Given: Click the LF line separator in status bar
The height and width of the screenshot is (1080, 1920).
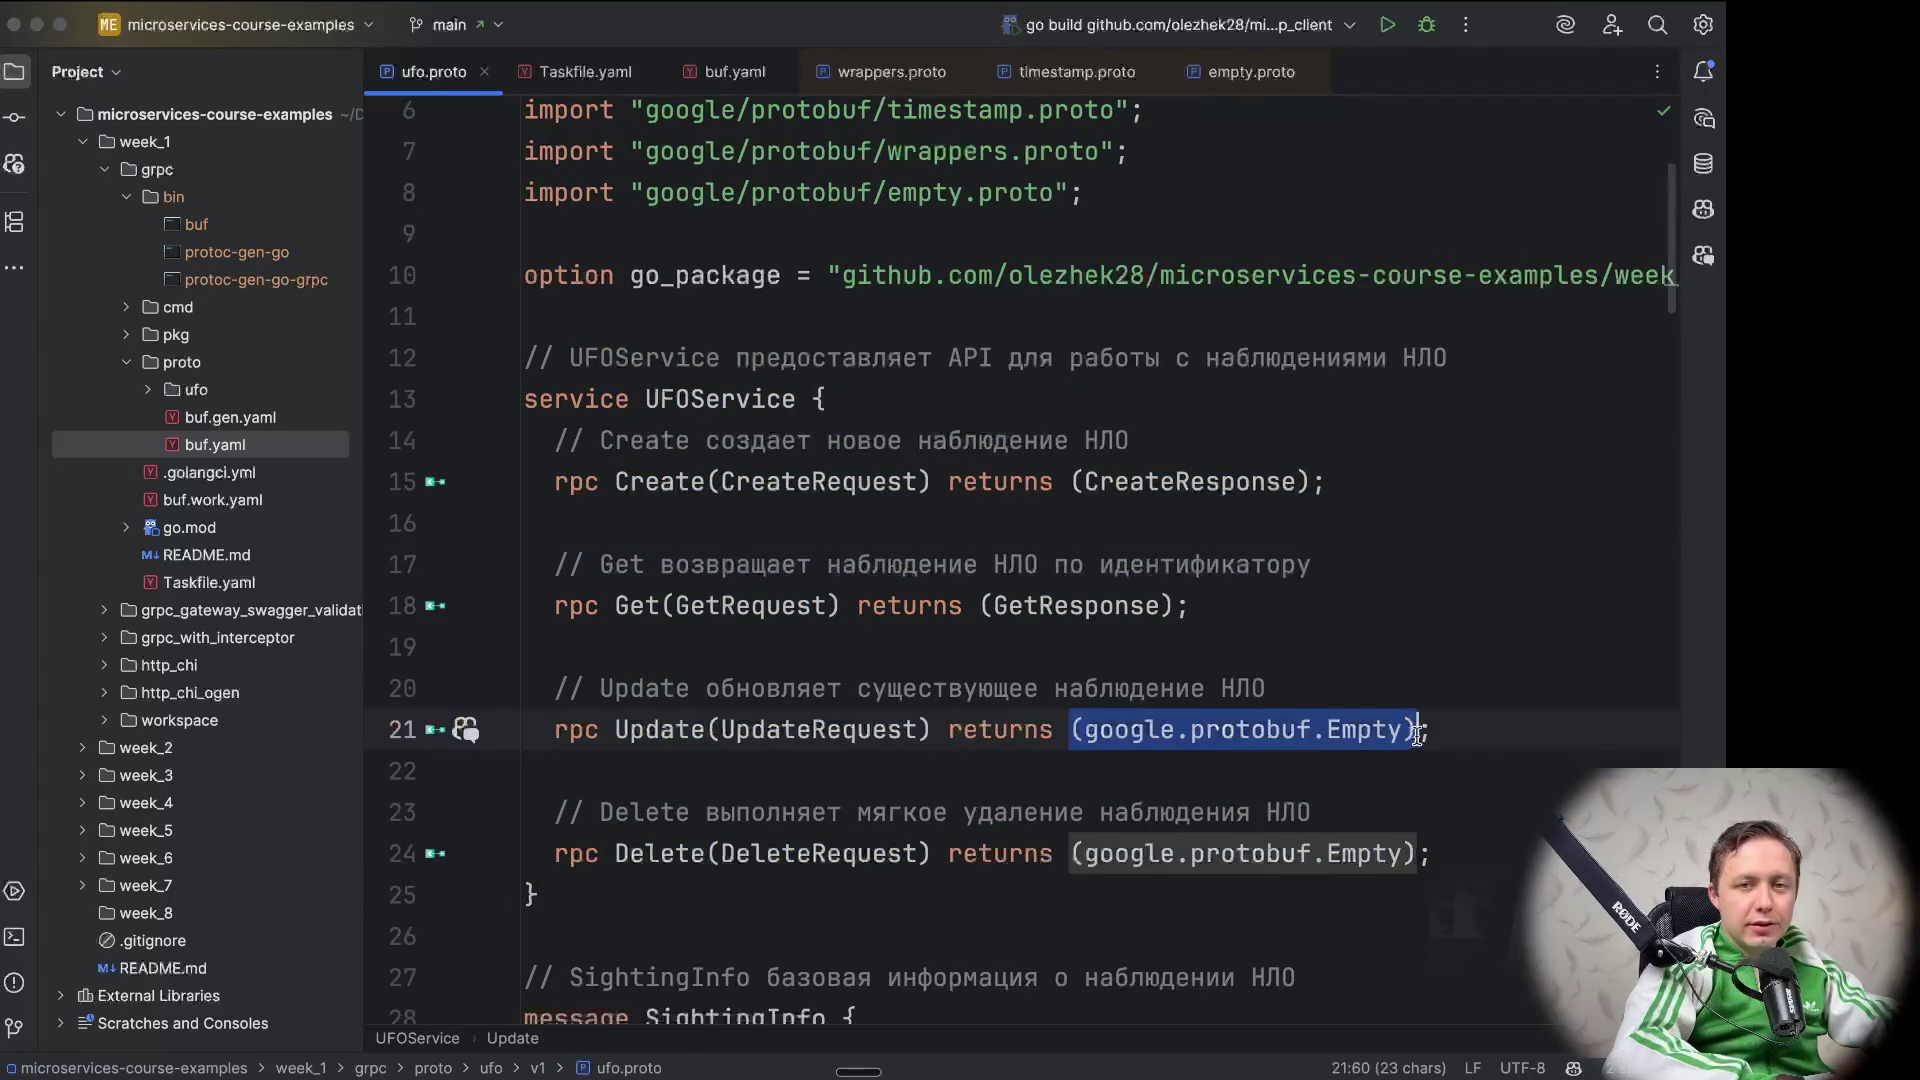Looking at the screenshot, I should click(x=1472, y=1068).
